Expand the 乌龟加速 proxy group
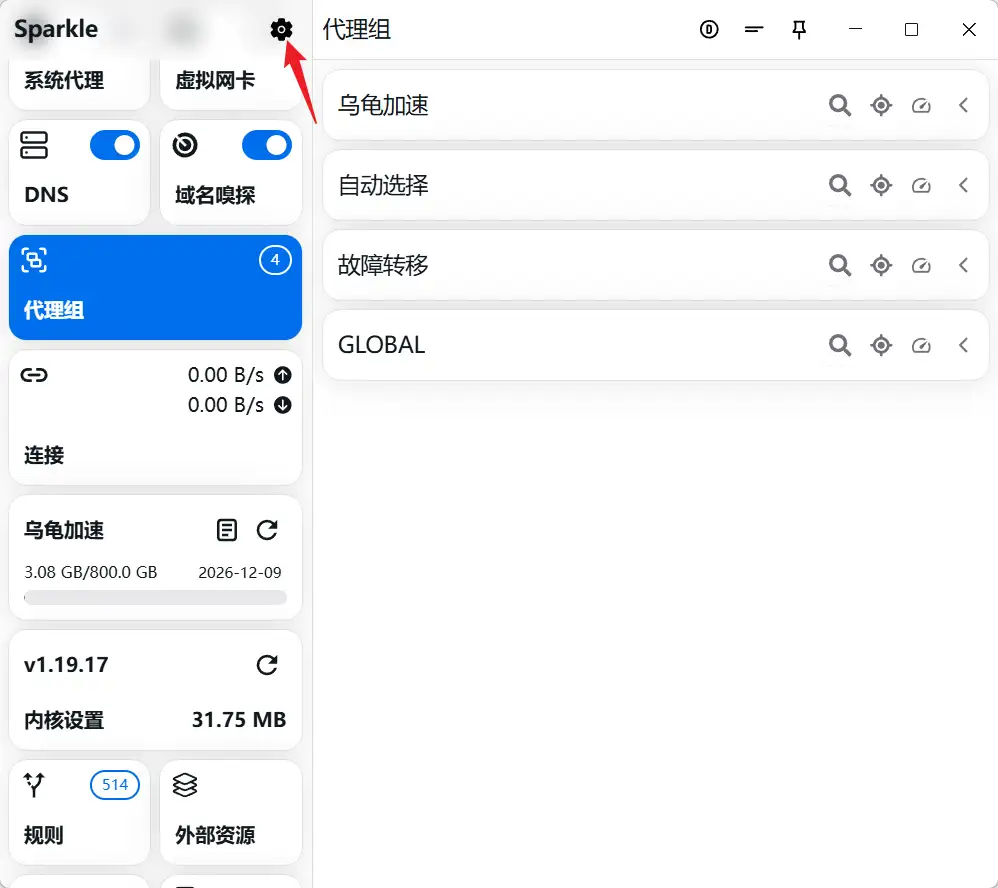Viewport: 998px width, 888px height. tap(963, 105)
